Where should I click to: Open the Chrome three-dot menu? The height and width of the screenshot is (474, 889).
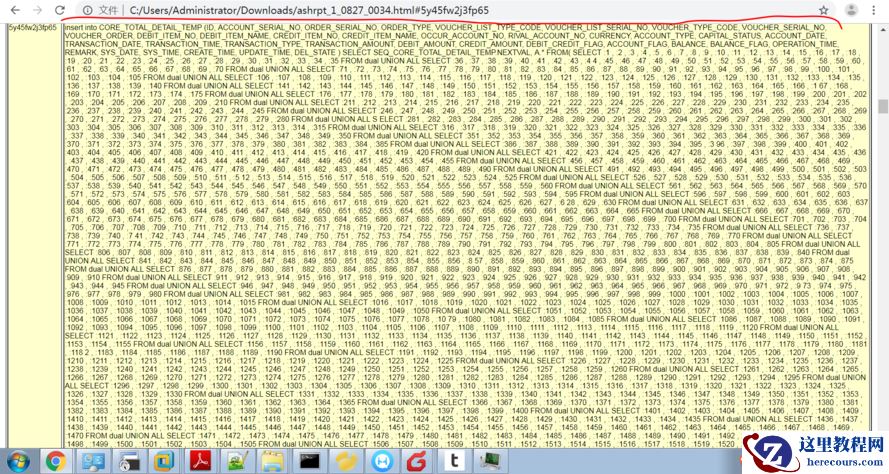point(874,9)
